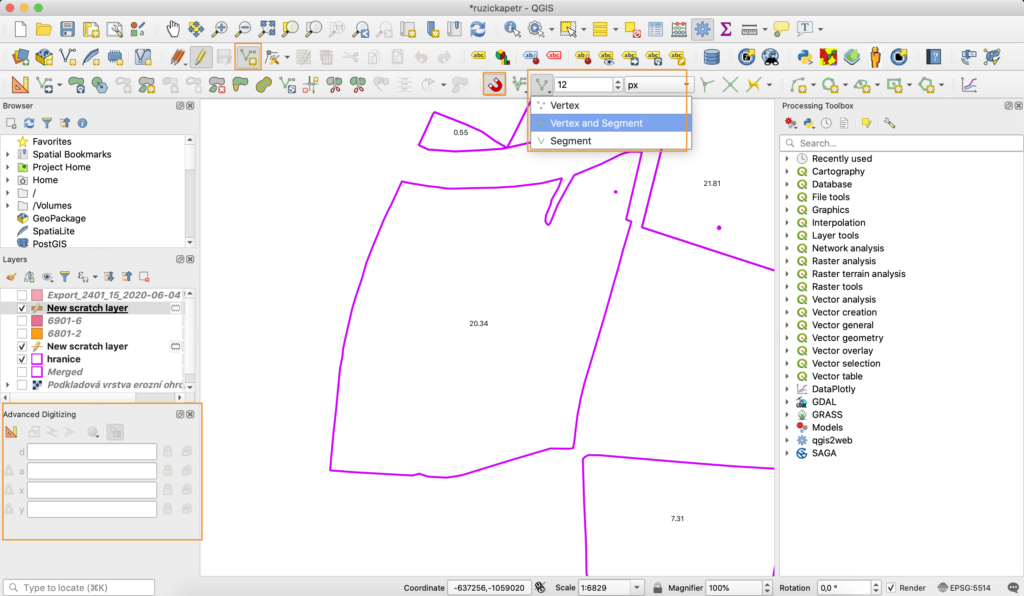
Task: Click the Zoom In magnifier icon
Action: point(219,29)
